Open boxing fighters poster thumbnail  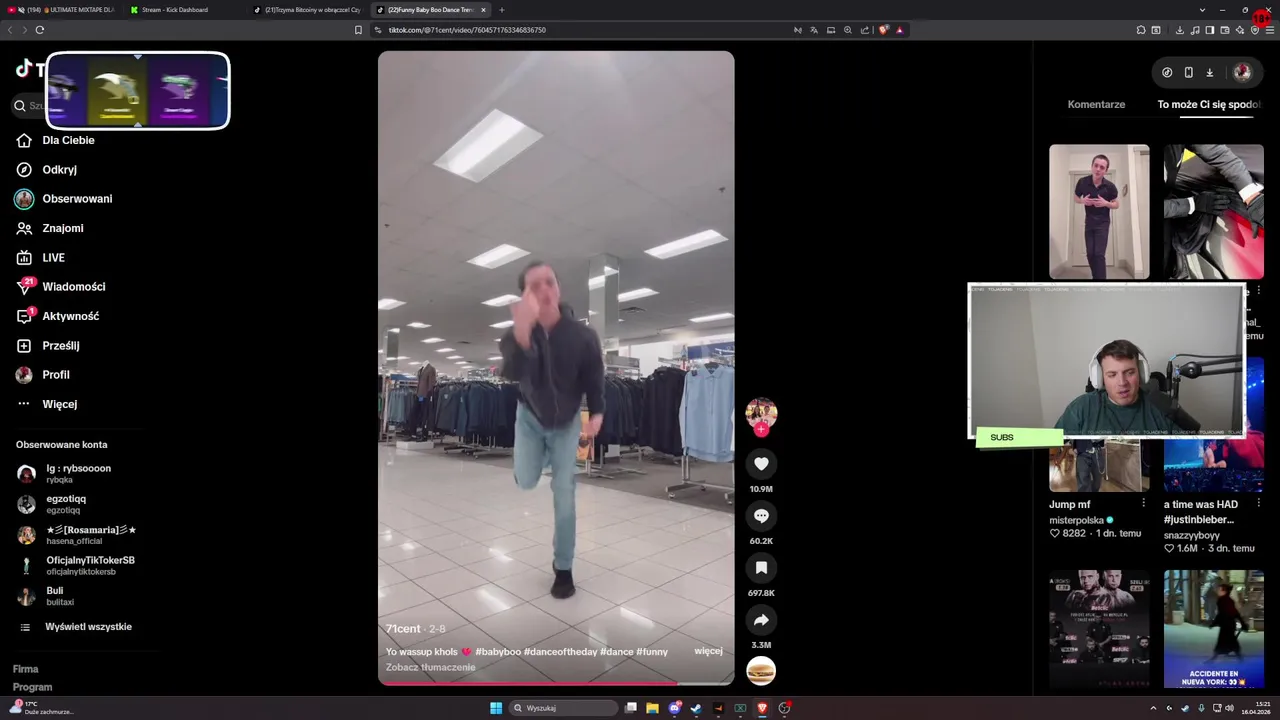pyautogui.click(x=1099, y=629)
